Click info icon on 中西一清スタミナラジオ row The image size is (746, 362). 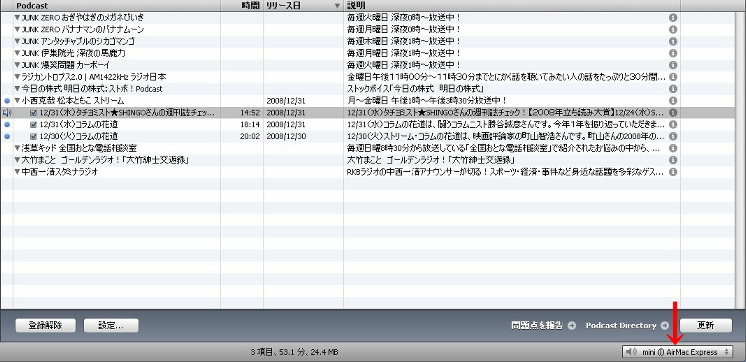click(x=673, y=172)
